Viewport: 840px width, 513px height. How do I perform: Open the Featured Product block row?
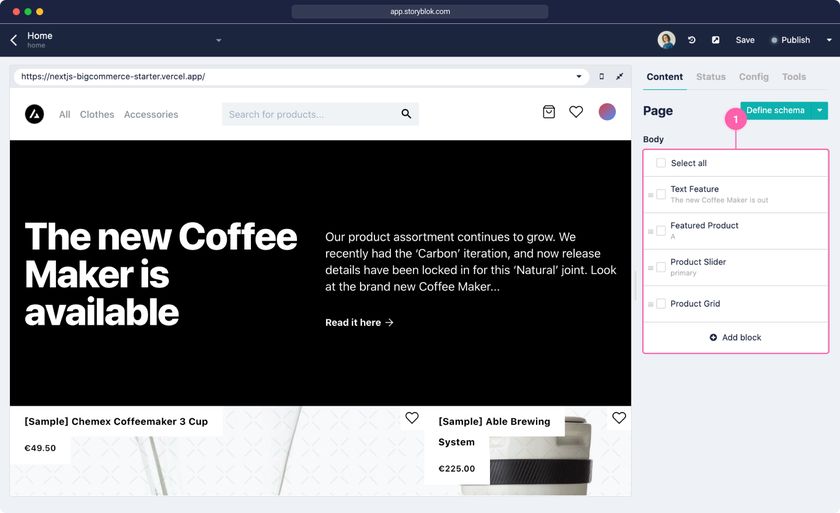click(x=736, y=231)
